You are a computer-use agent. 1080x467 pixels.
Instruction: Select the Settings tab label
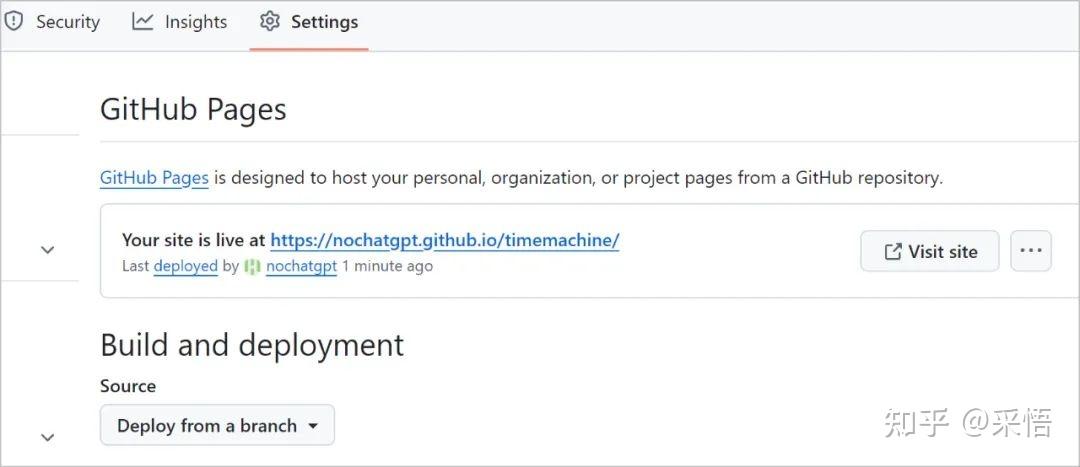click(x=324, y=22)
